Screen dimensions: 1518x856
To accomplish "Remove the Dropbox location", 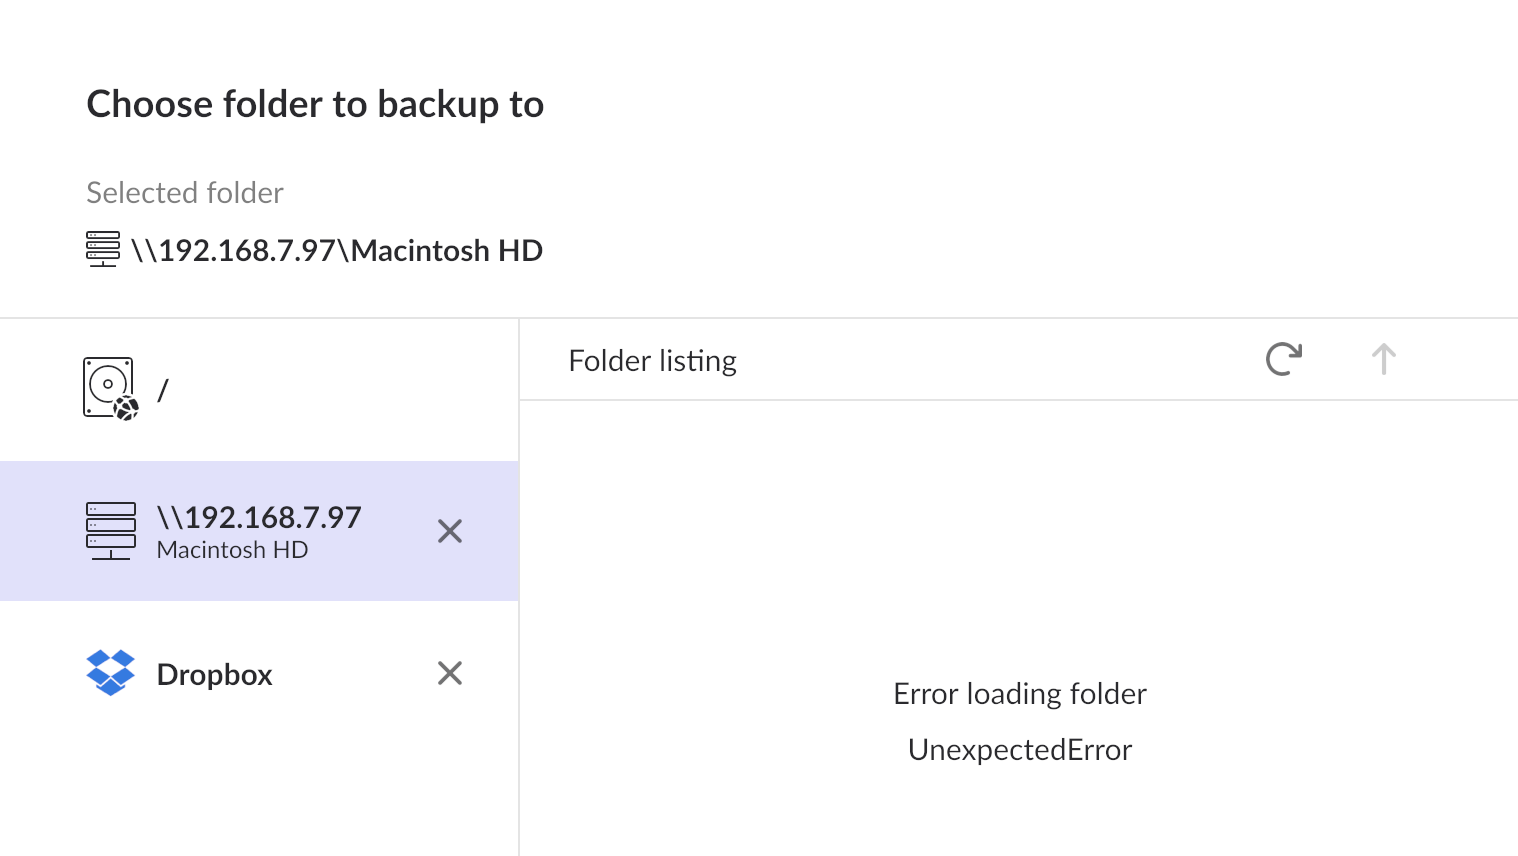I will point(450,673).
